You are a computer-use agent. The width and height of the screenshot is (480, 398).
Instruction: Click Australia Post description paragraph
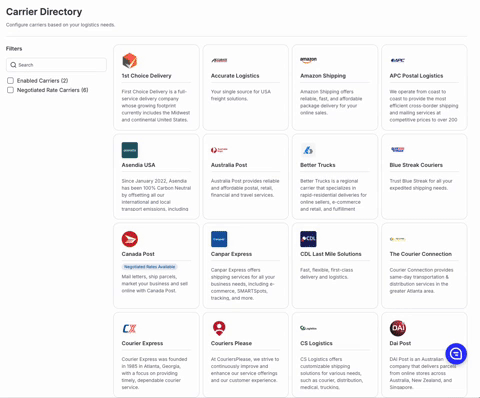click(245, 188)
